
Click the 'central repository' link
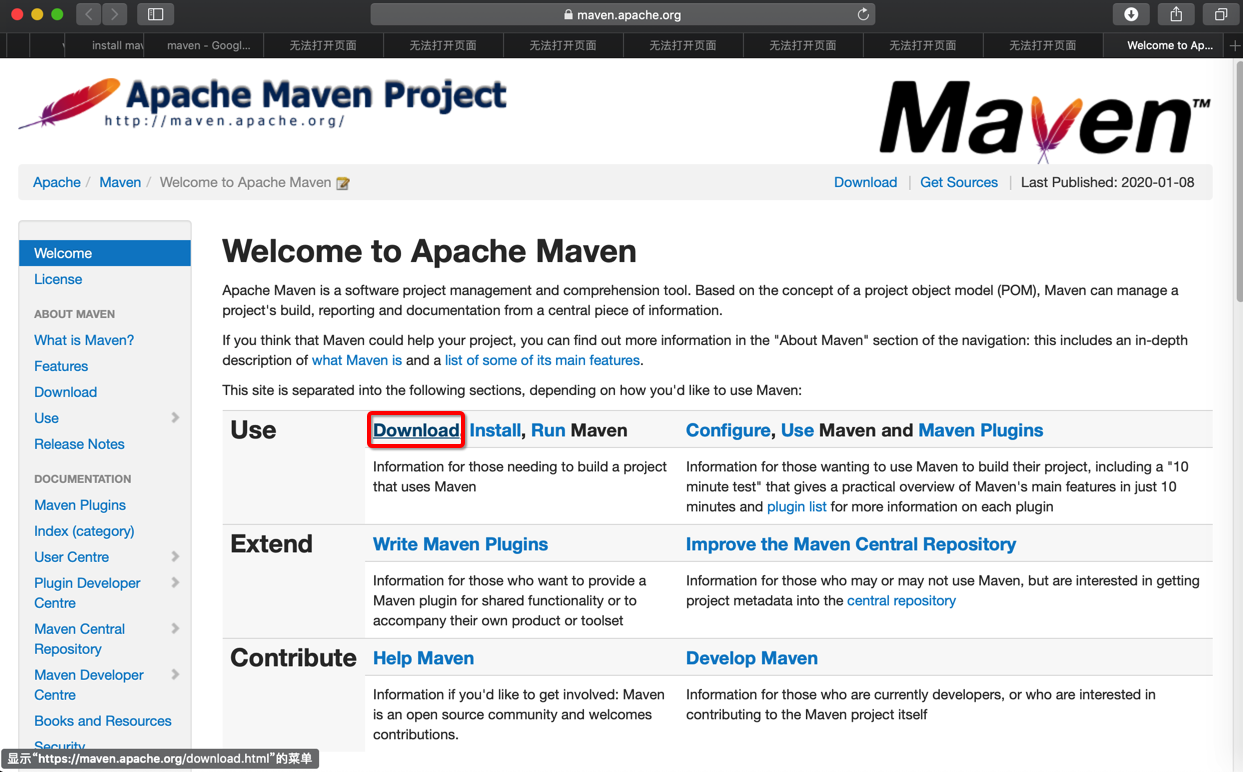[901, 601]
